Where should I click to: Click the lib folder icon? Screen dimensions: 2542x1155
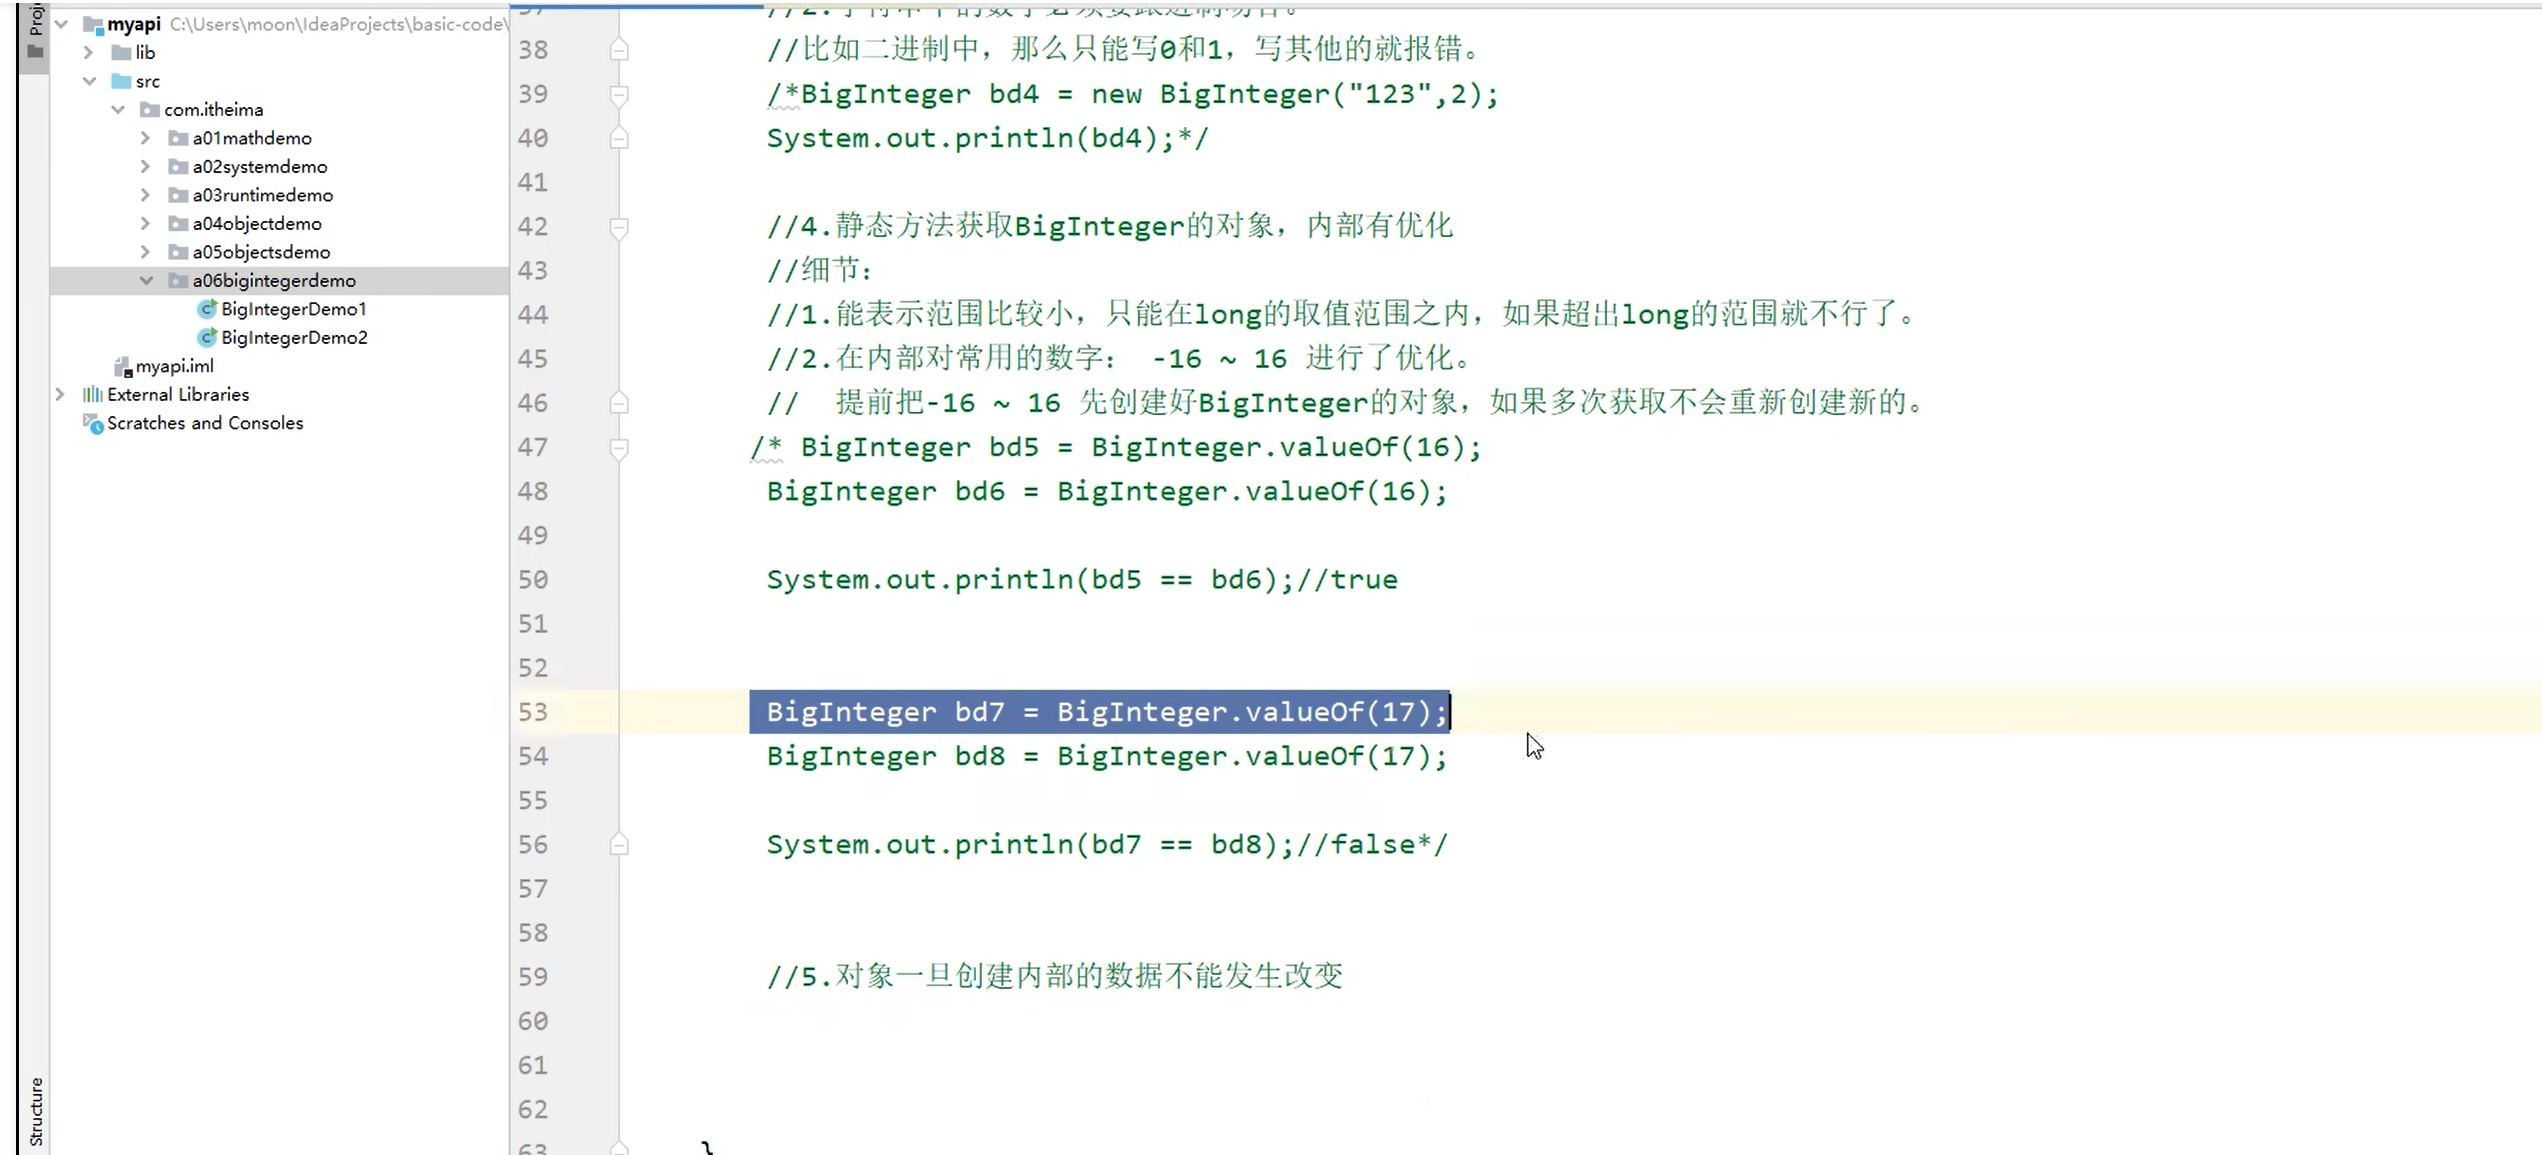pos(121,52)
